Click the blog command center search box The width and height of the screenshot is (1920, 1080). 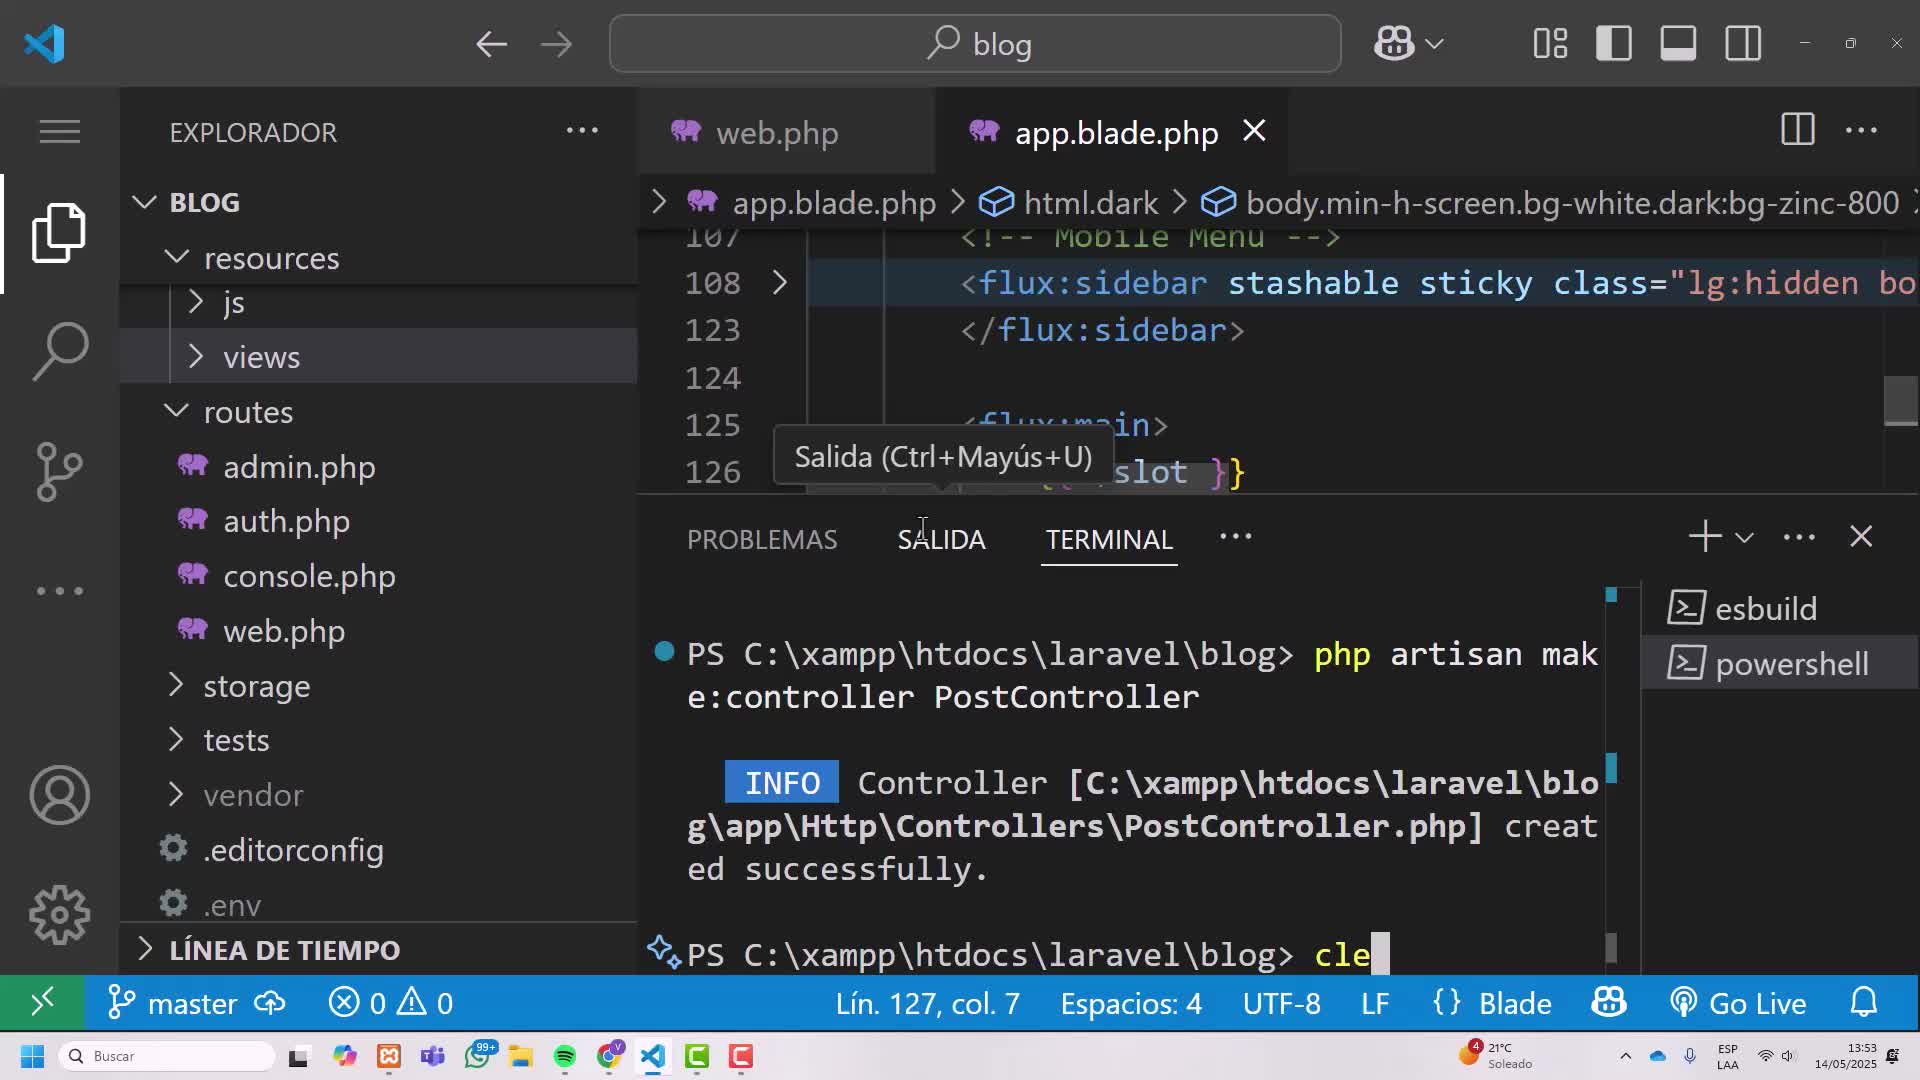[975, 44]
